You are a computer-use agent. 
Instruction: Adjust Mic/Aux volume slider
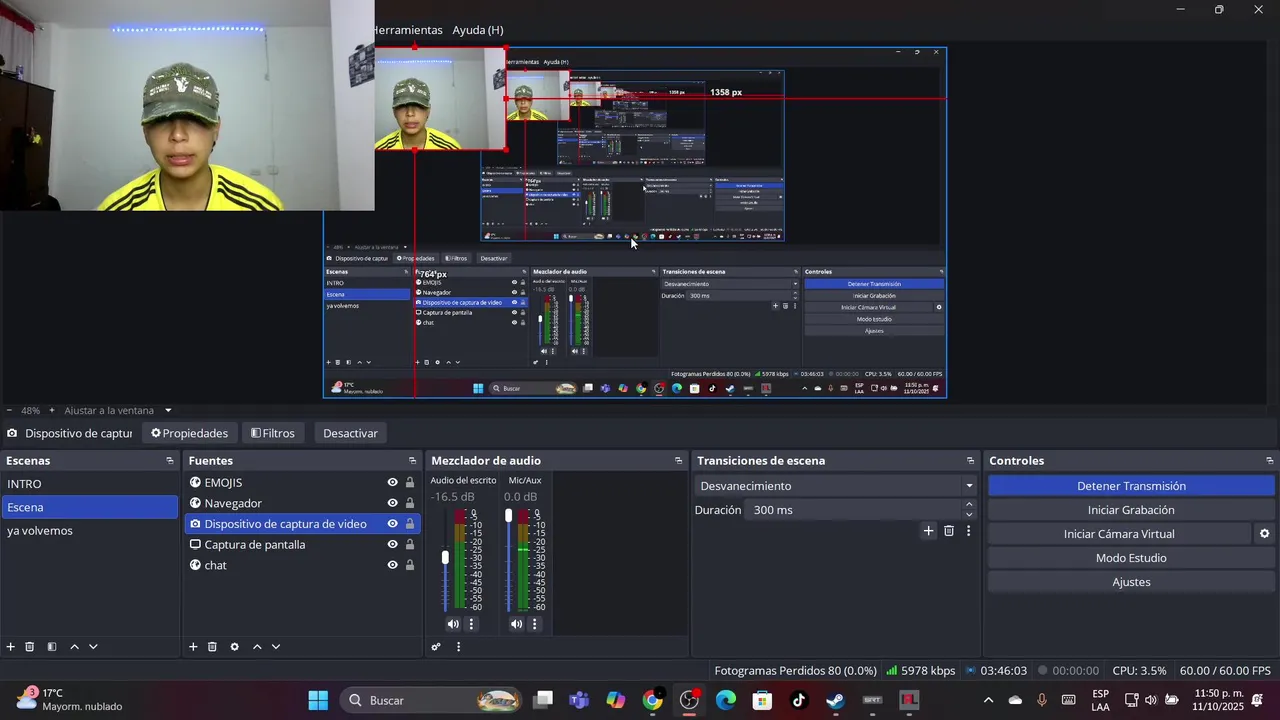pos(508,516)
